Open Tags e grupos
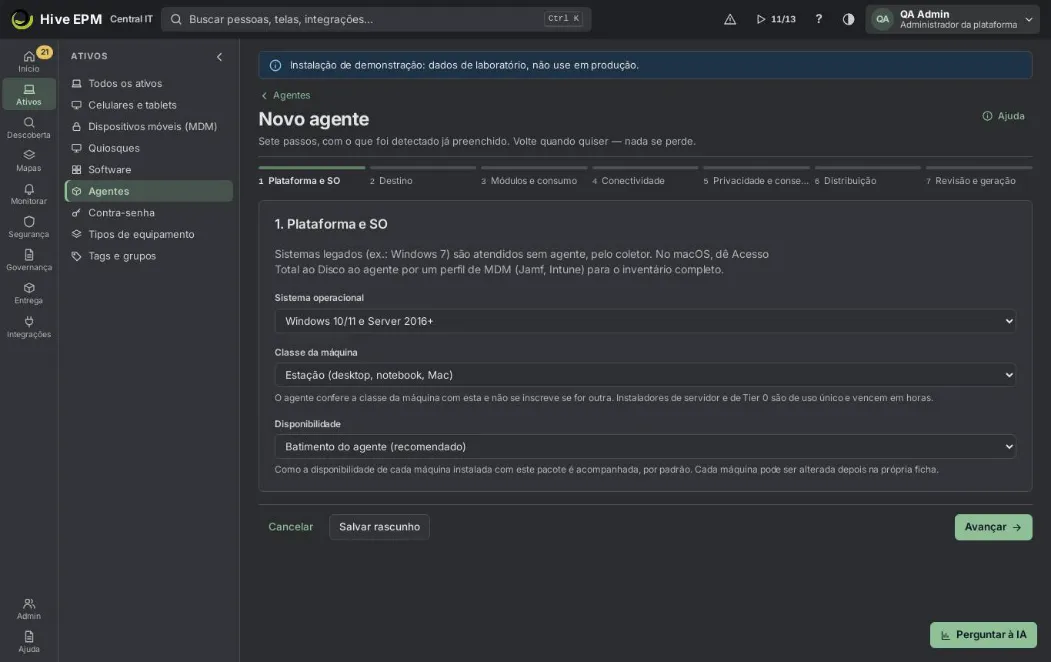This screenshot has width=1051, height=662. coord(149,256)
